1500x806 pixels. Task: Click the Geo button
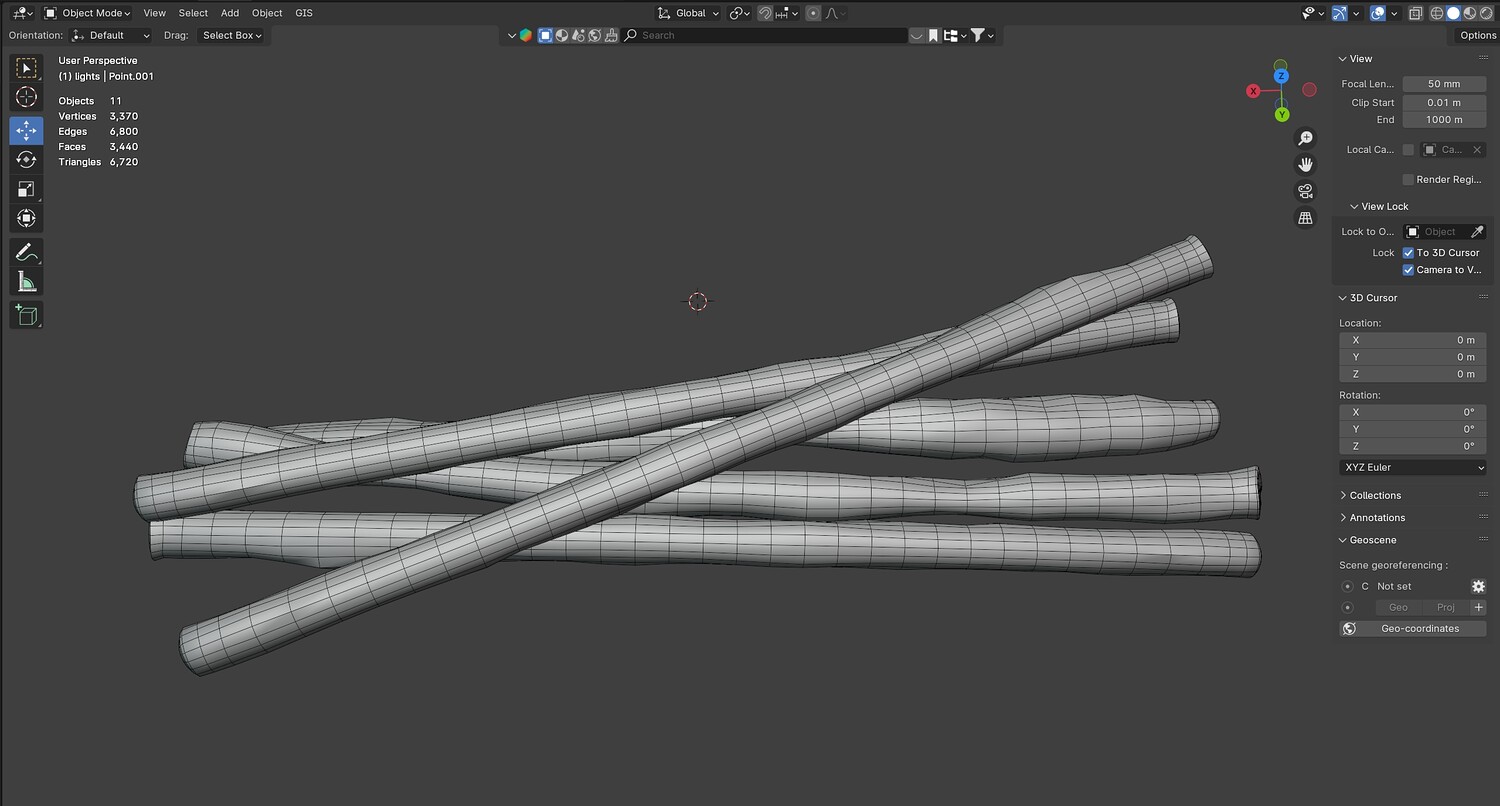coord(1398,608)
